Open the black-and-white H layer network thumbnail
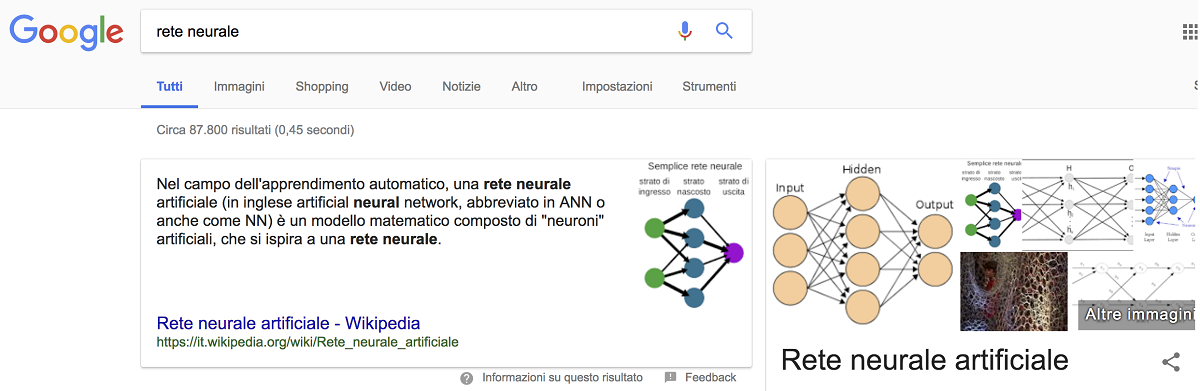Screen dimensions: 1200x391 1078,204
